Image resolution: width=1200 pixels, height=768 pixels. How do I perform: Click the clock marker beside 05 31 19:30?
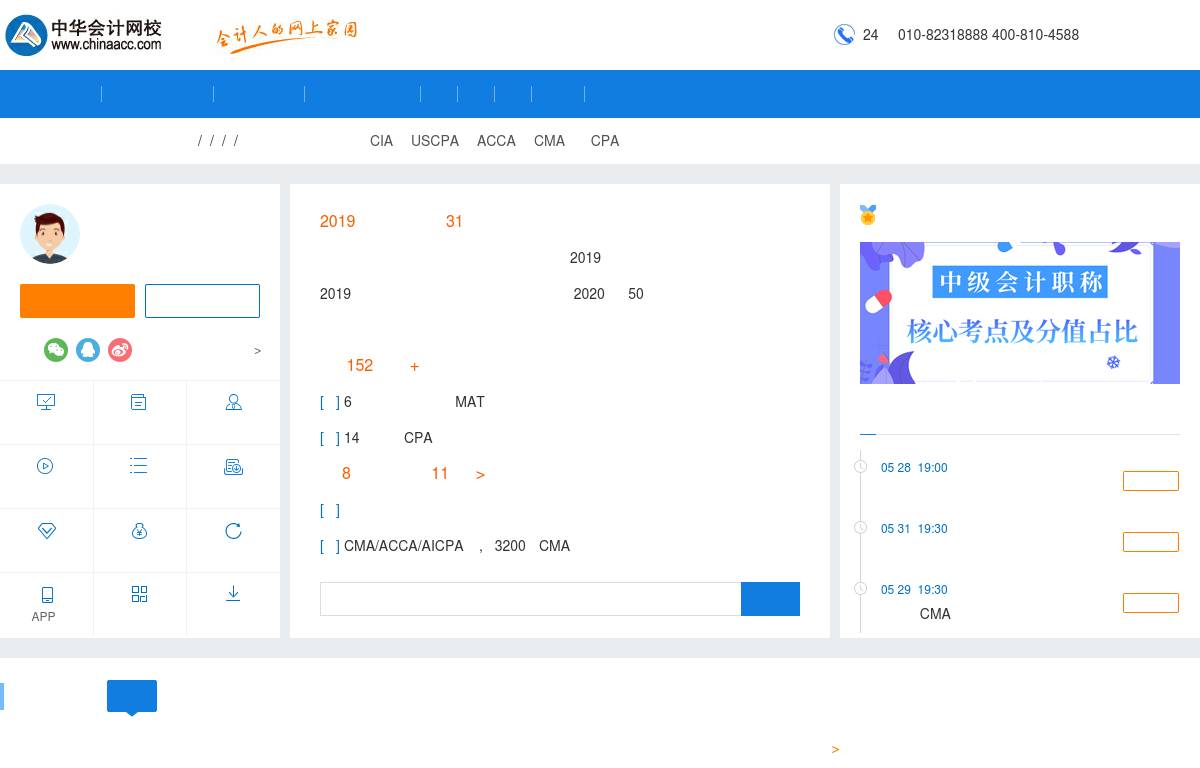(860, 528)
